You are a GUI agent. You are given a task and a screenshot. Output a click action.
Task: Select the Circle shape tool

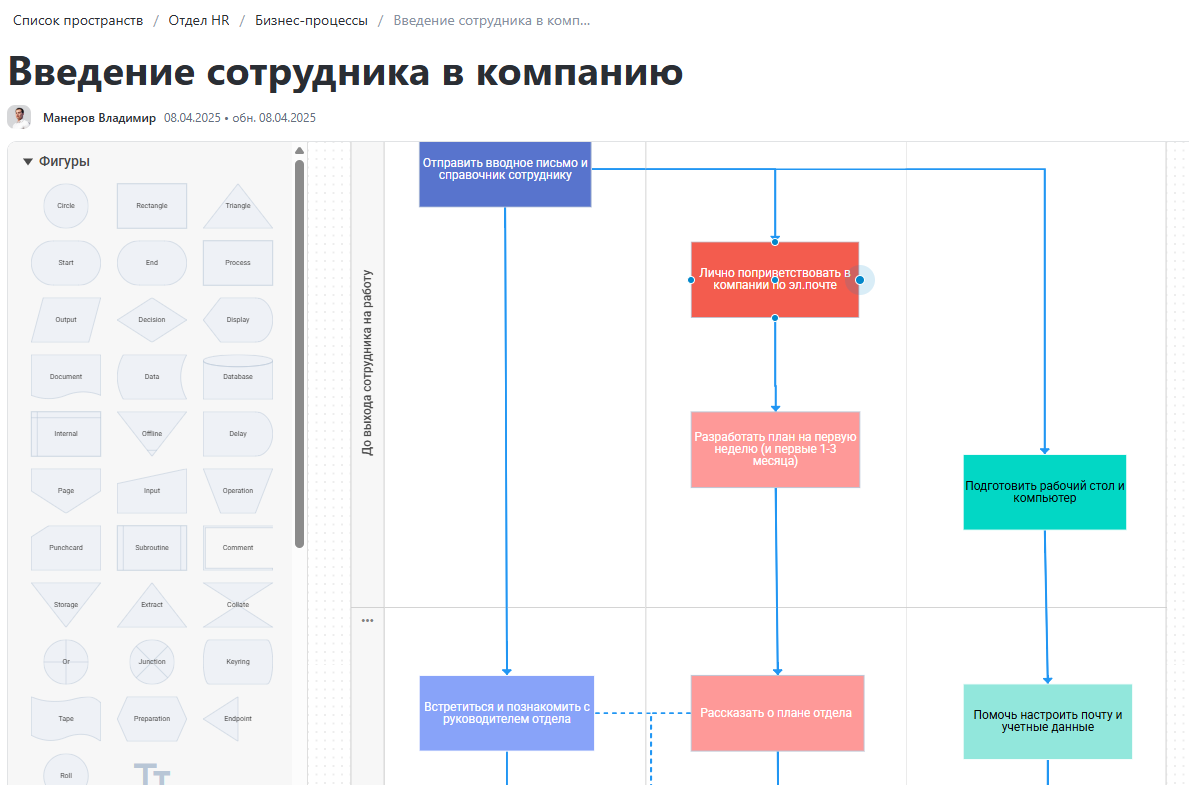(65, 205)
